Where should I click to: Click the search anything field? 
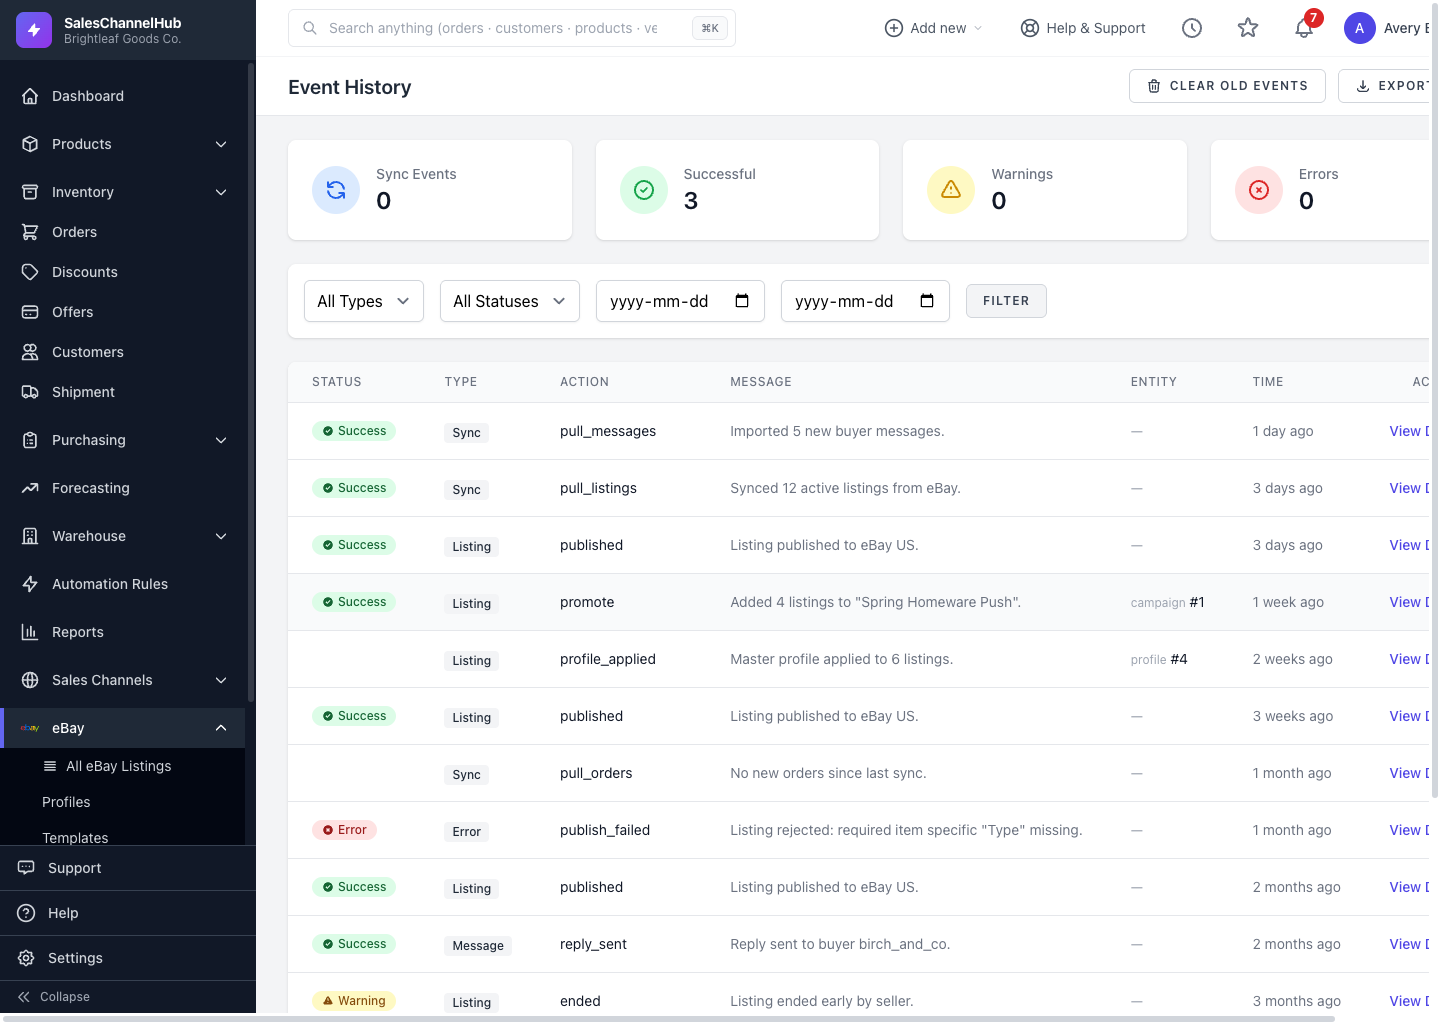[512, 28]
